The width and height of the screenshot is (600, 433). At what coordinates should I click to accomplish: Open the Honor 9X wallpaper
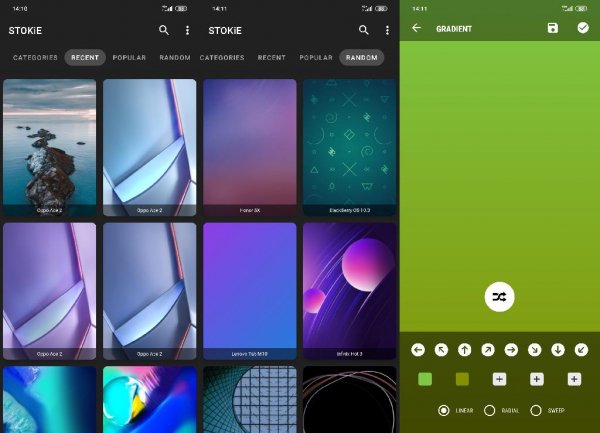tap(250, 148)
